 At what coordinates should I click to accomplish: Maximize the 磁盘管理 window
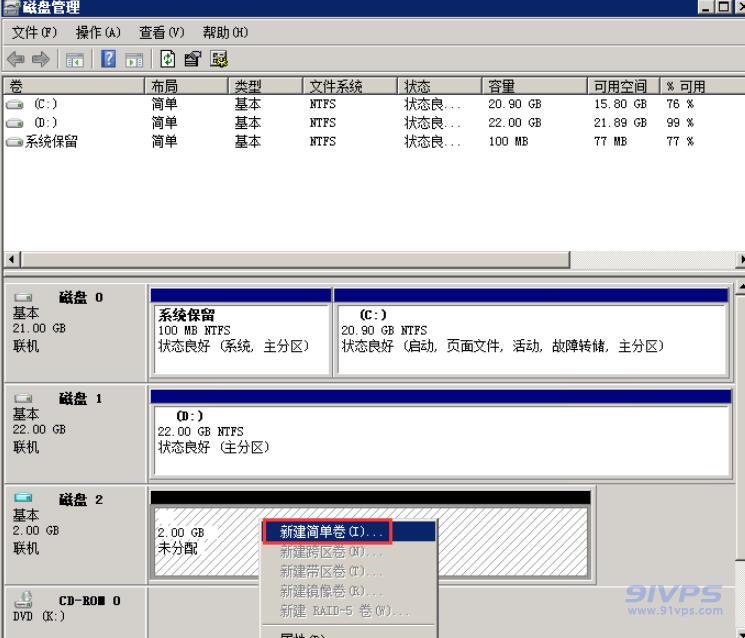(723, 7)
